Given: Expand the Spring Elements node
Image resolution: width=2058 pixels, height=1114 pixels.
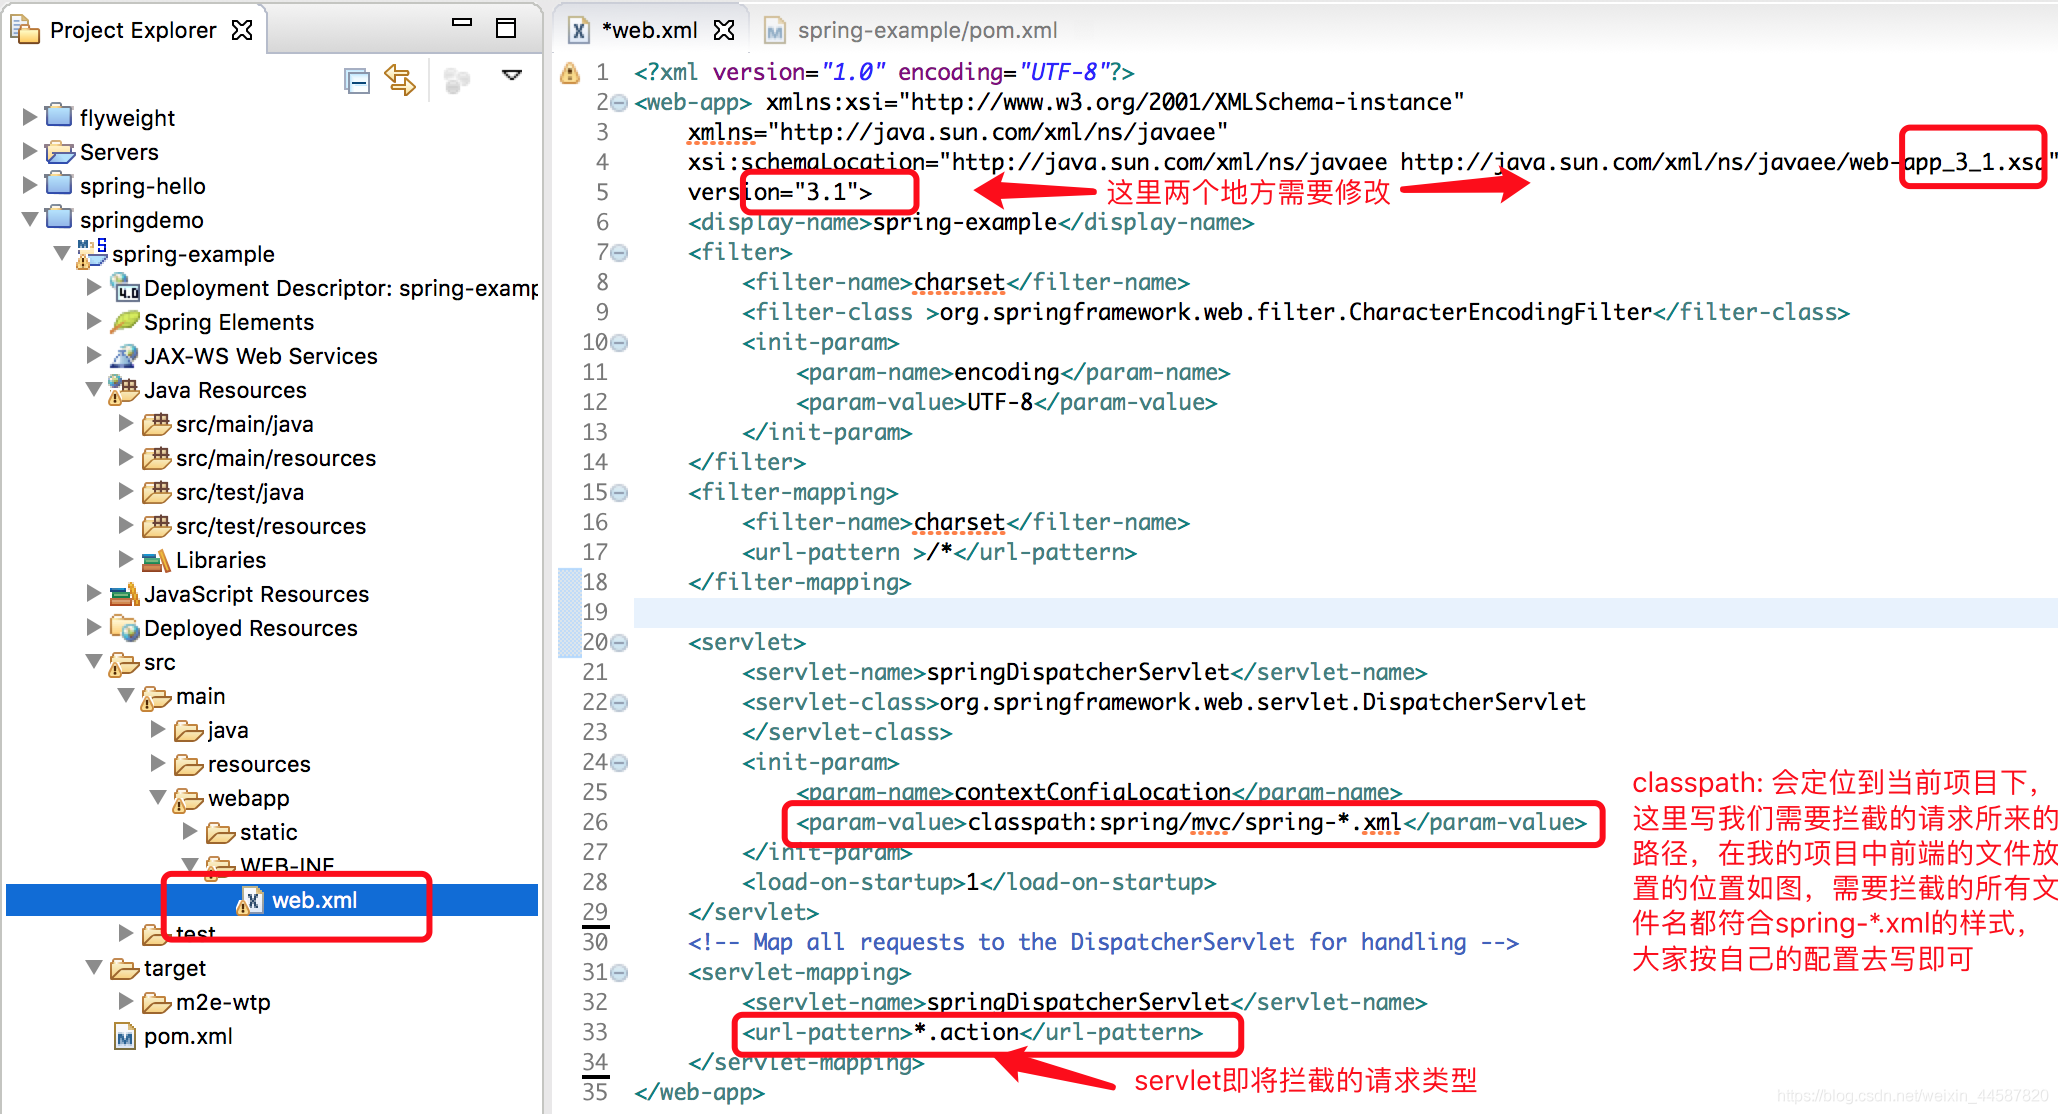Looking at the screenshot, I should coord(94,321).
